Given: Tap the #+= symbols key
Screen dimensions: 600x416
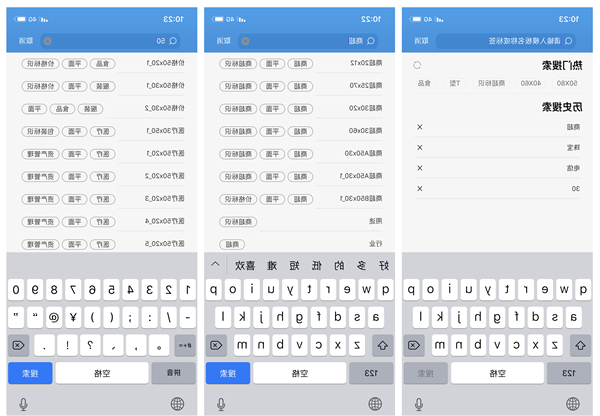Looking at the screenshot, I should point(185,345).
